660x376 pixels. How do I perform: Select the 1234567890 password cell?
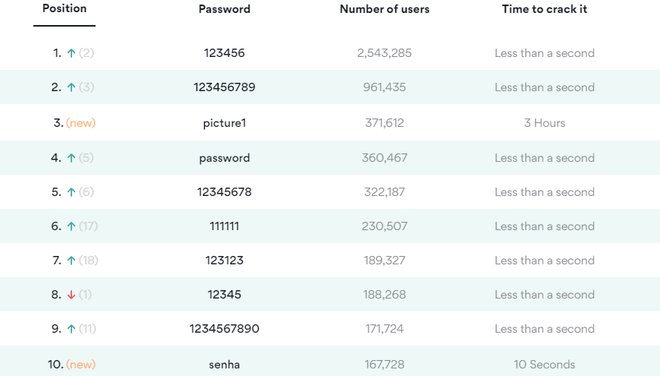(x=224, y=328)
